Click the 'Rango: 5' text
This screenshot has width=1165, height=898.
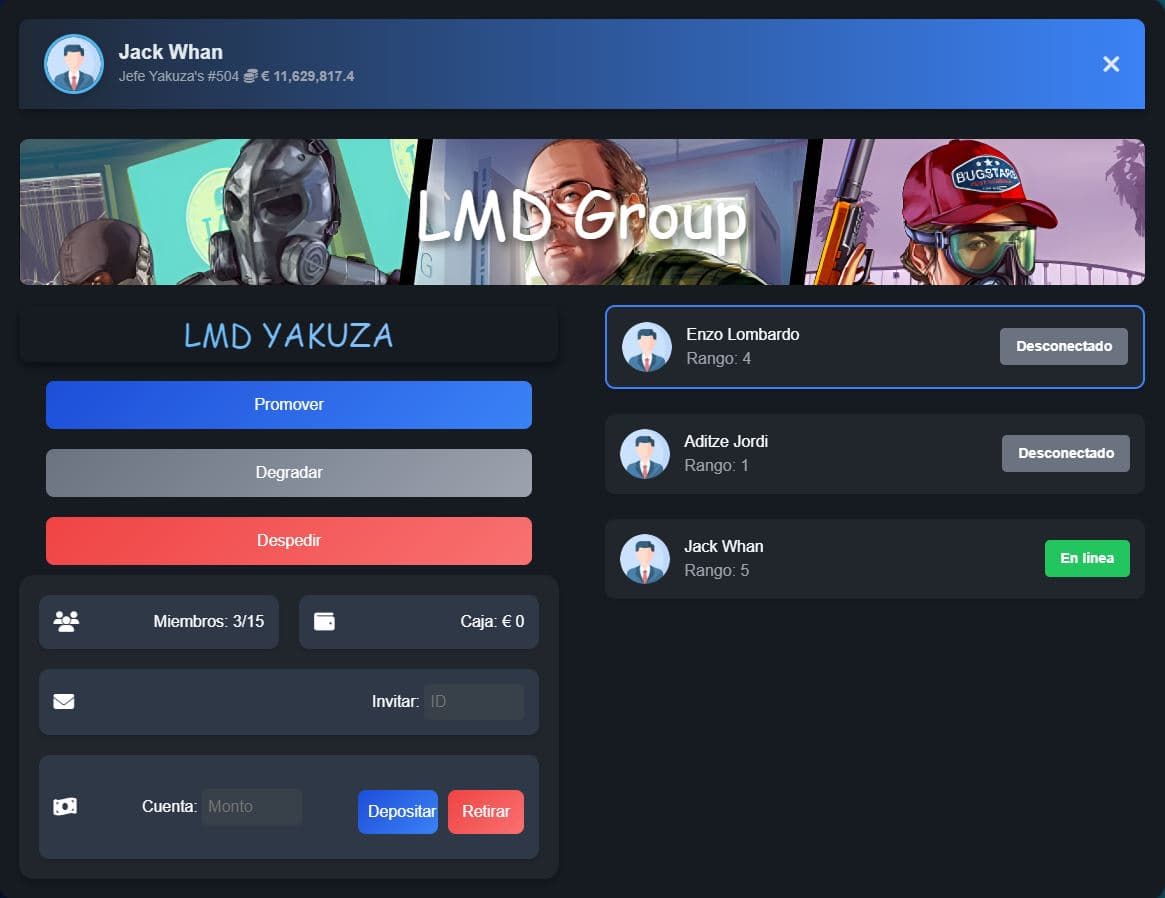tap(716, 570)
